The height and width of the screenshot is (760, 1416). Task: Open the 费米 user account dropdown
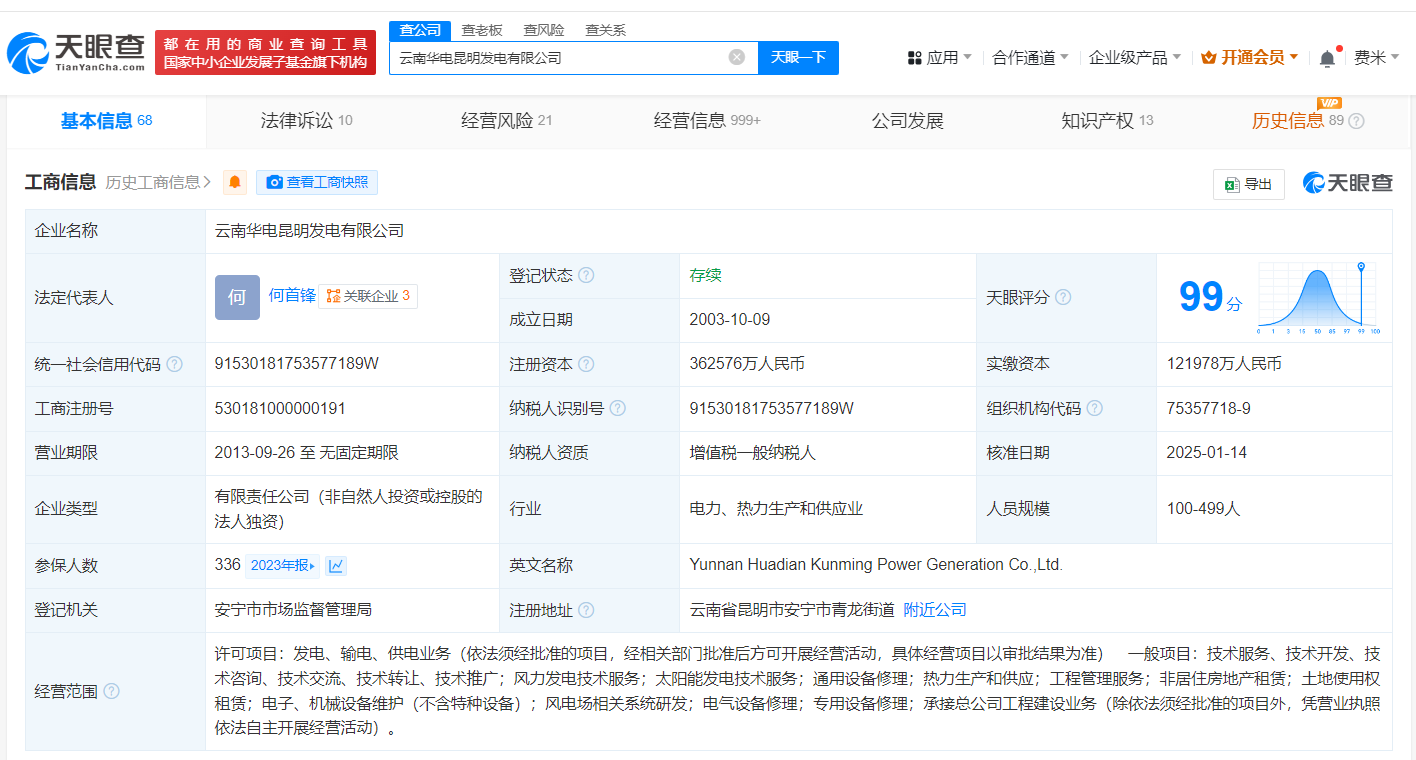tap(1376, 58)
